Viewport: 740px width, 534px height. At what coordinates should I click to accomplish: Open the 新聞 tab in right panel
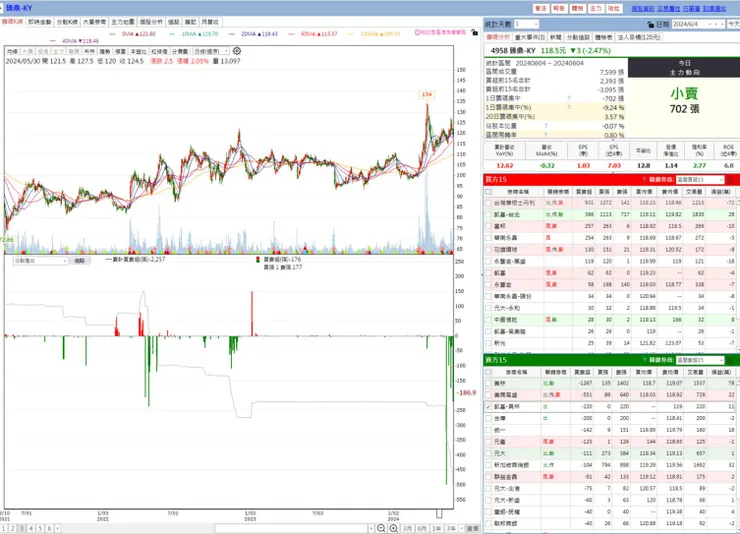pos(555,37)
